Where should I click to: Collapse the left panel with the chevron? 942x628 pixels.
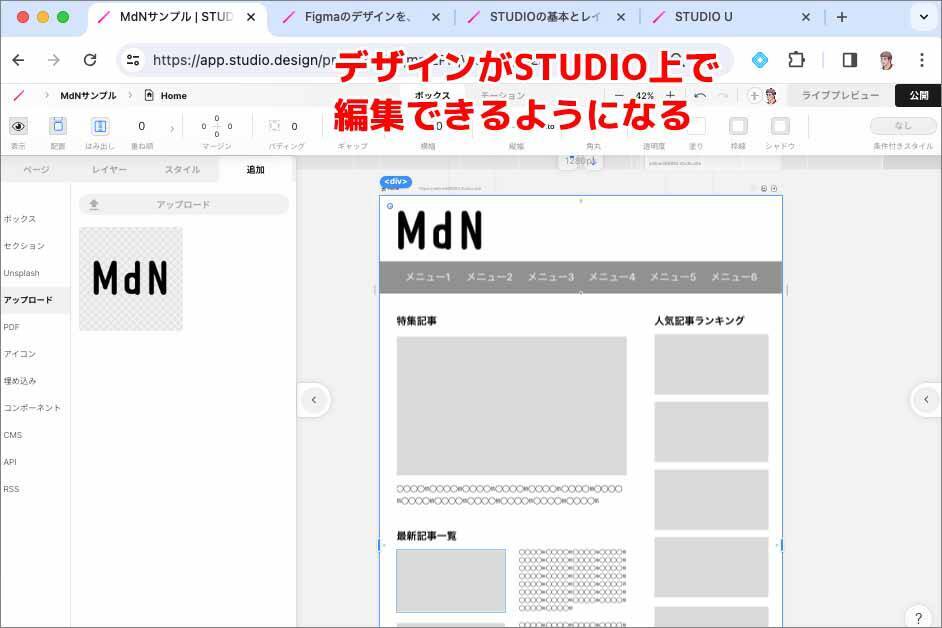tap(314, 400)
